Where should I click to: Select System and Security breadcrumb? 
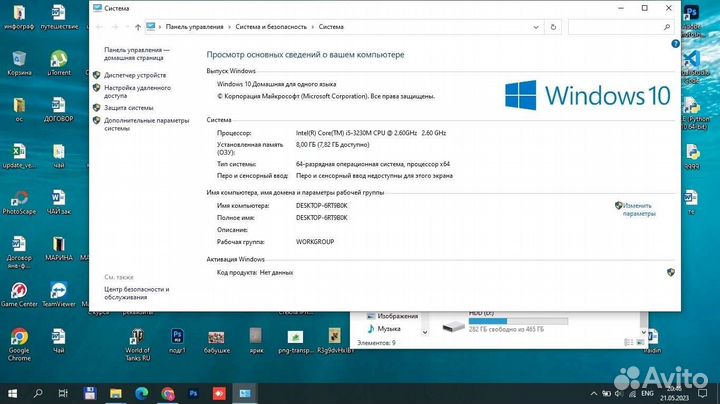pos(271,27)
